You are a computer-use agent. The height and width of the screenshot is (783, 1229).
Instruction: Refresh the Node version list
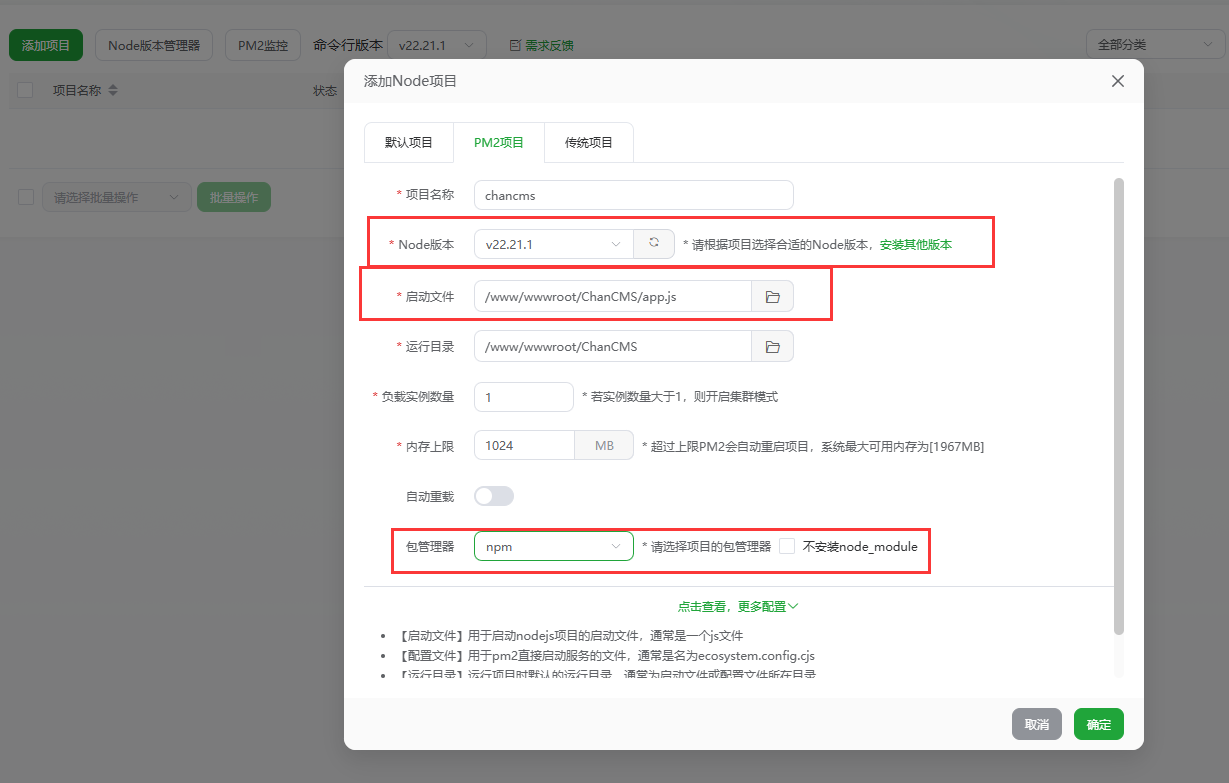tap(654, 243)
